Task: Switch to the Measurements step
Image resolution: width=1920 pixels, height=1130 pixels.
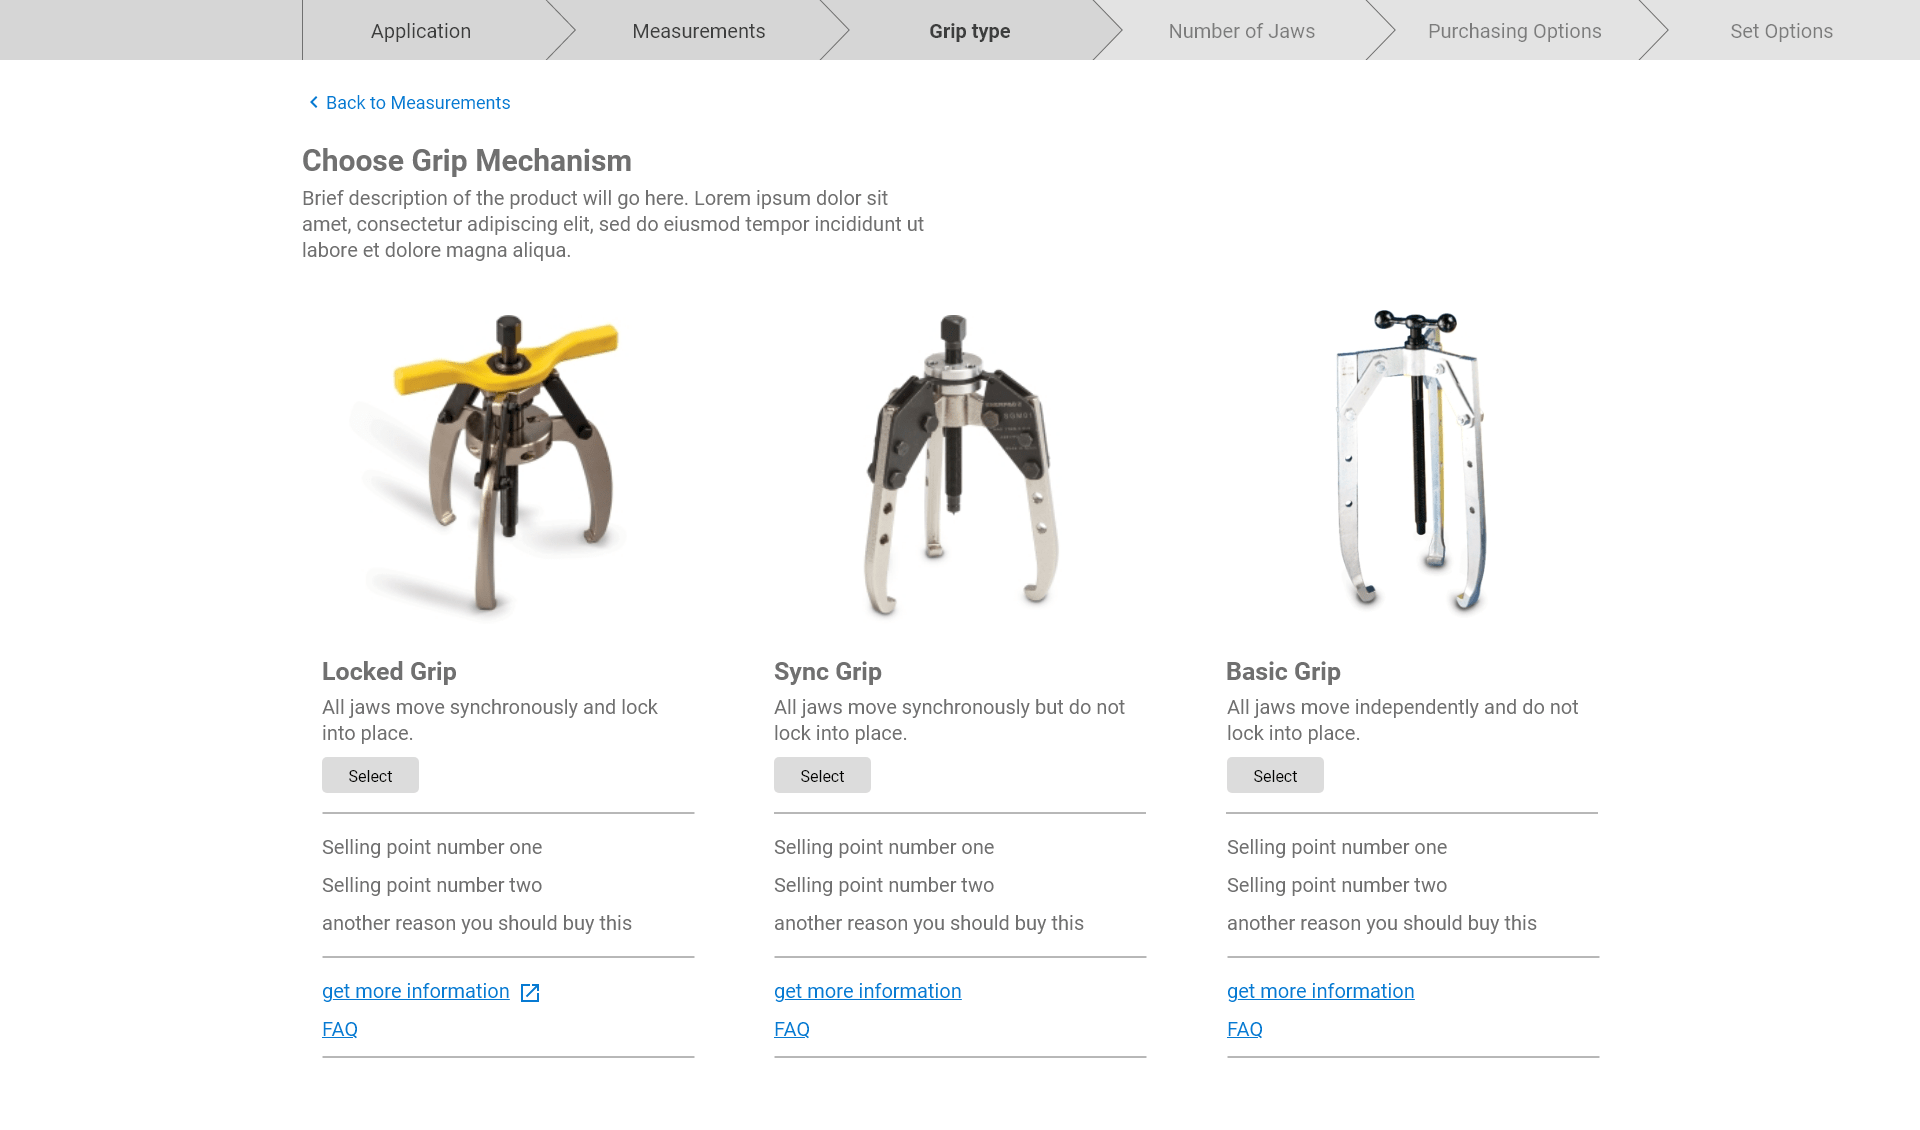Action: coord(698,31)
